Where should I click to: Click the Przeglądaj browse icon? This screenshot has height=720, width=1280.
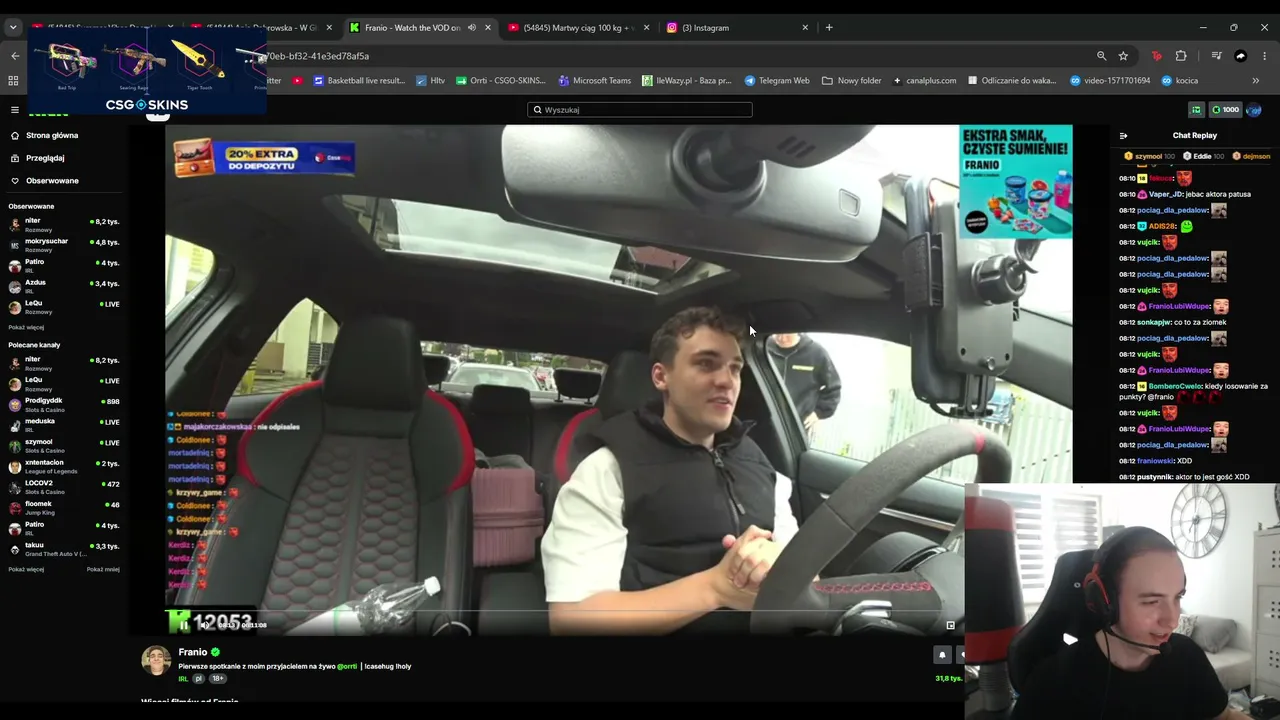click(15, 158)
